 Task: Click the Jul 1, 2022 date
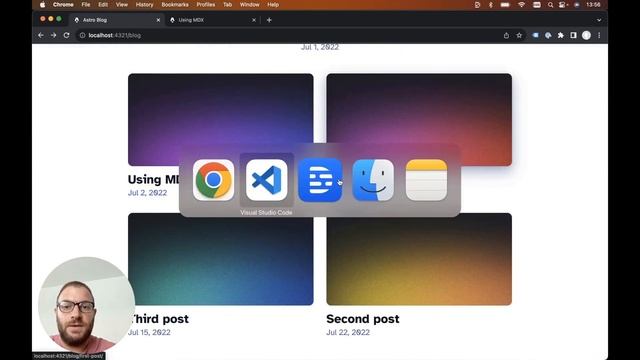(x=320, y=47)
